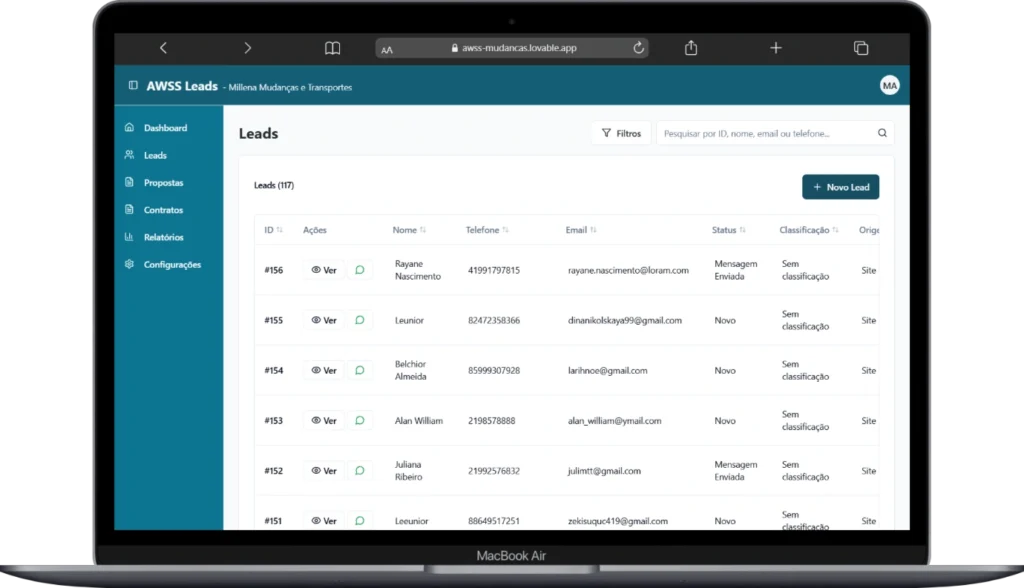Open the MA user avatar menu
The width and height of the screenshot is (1024, 588).
coord(889,86)
